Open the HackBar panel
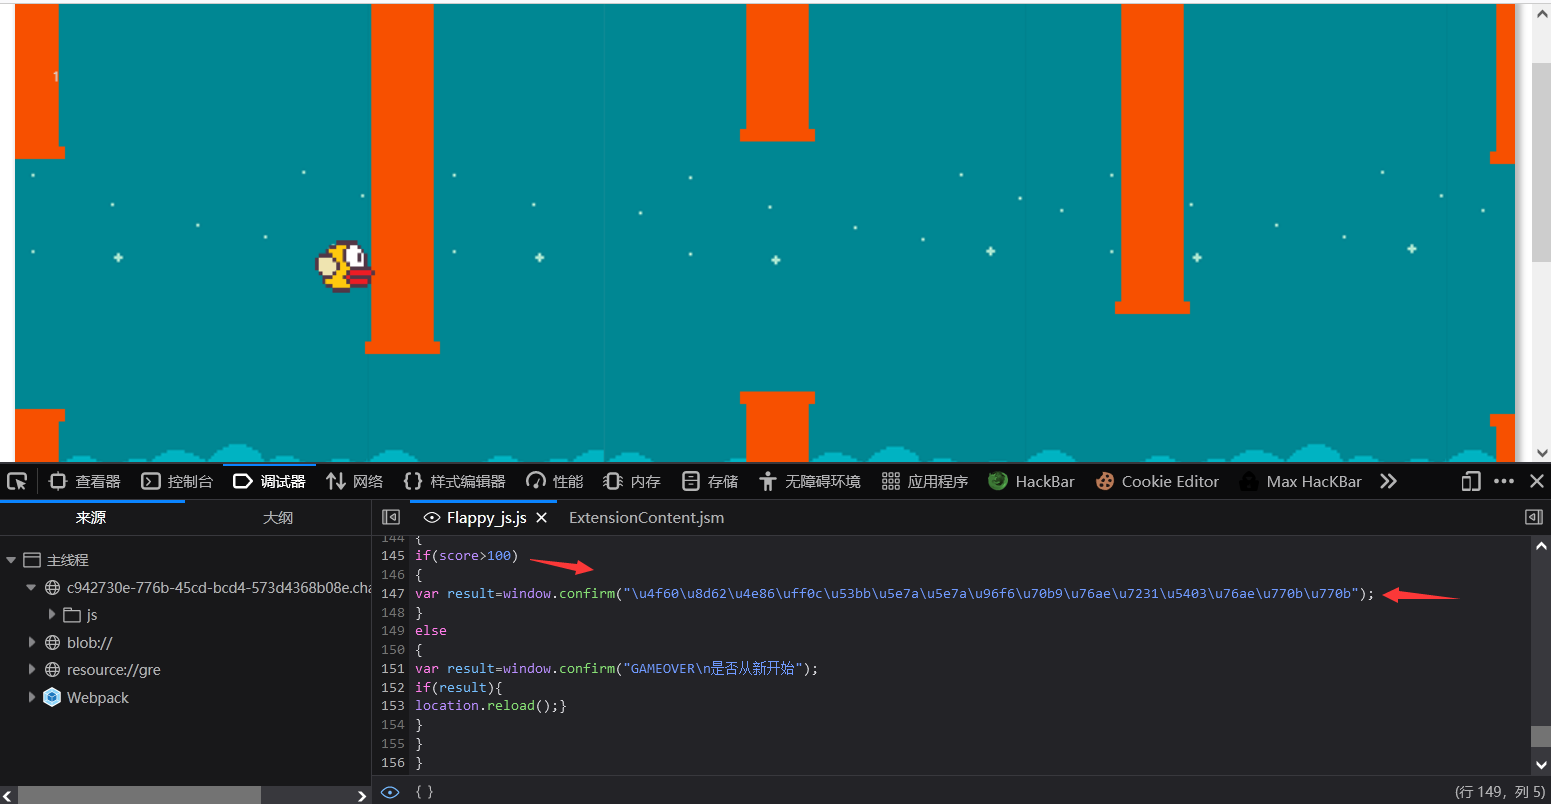Screen dimensions: 1551x804 [x=1032, y=481]
